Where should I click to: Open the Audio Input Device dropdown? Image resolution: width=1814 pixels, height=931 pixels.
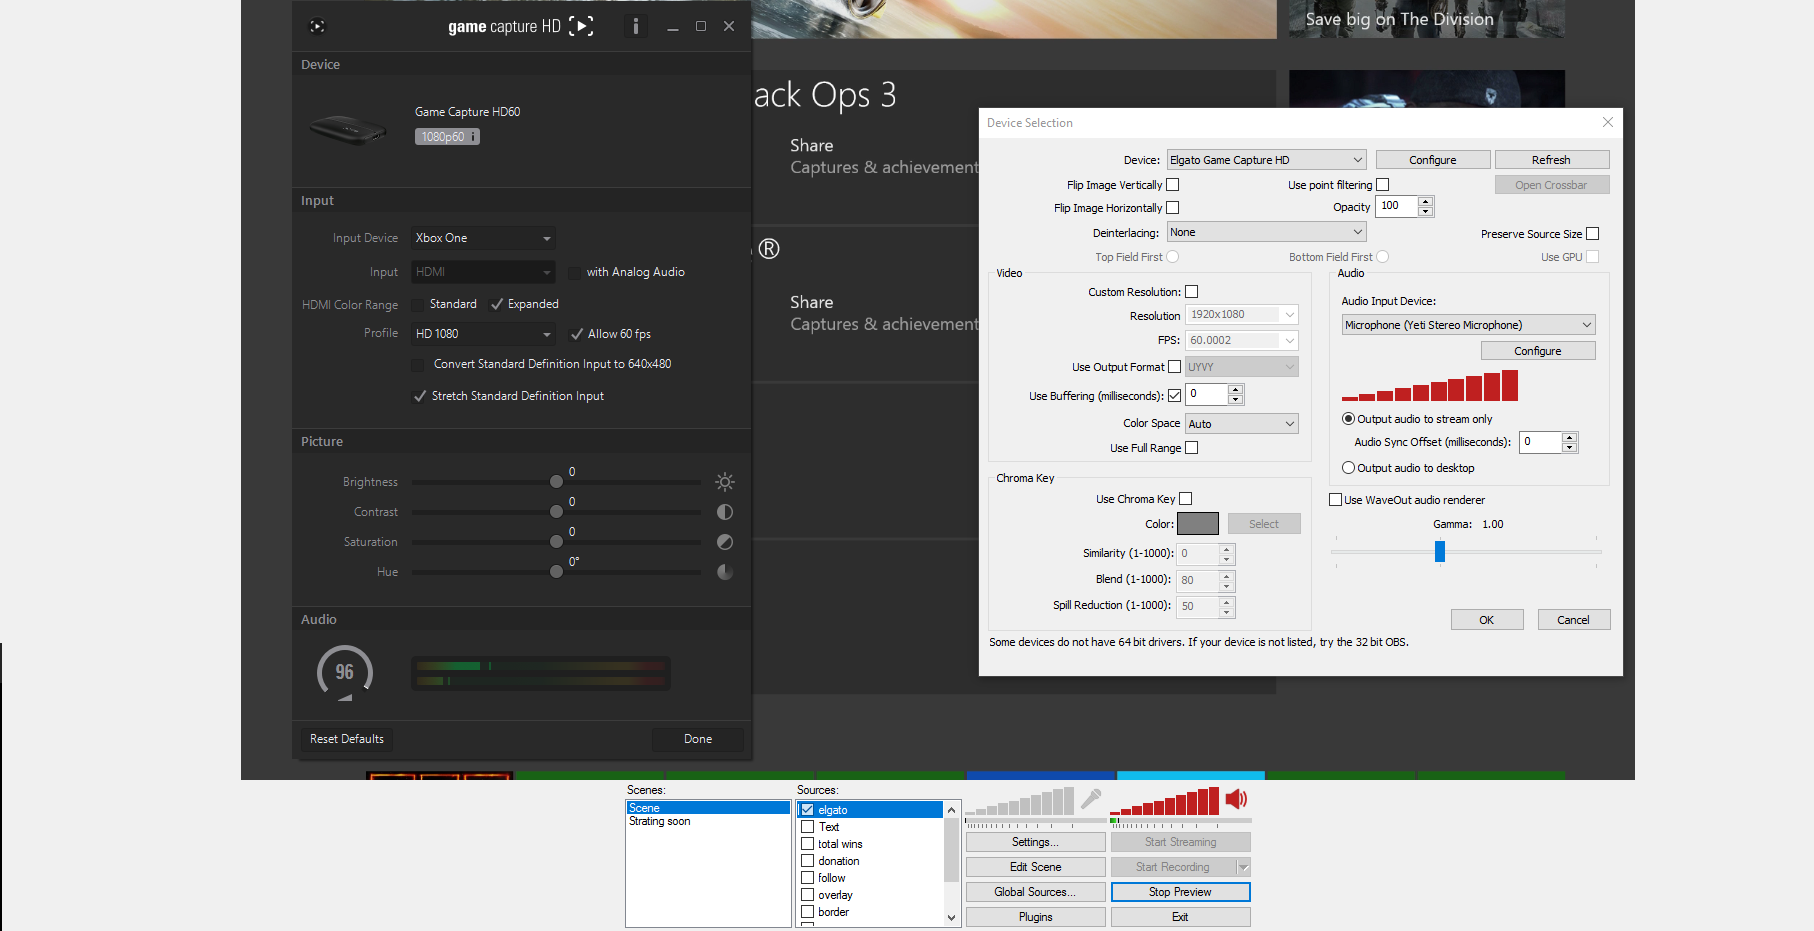[1468, 325]
